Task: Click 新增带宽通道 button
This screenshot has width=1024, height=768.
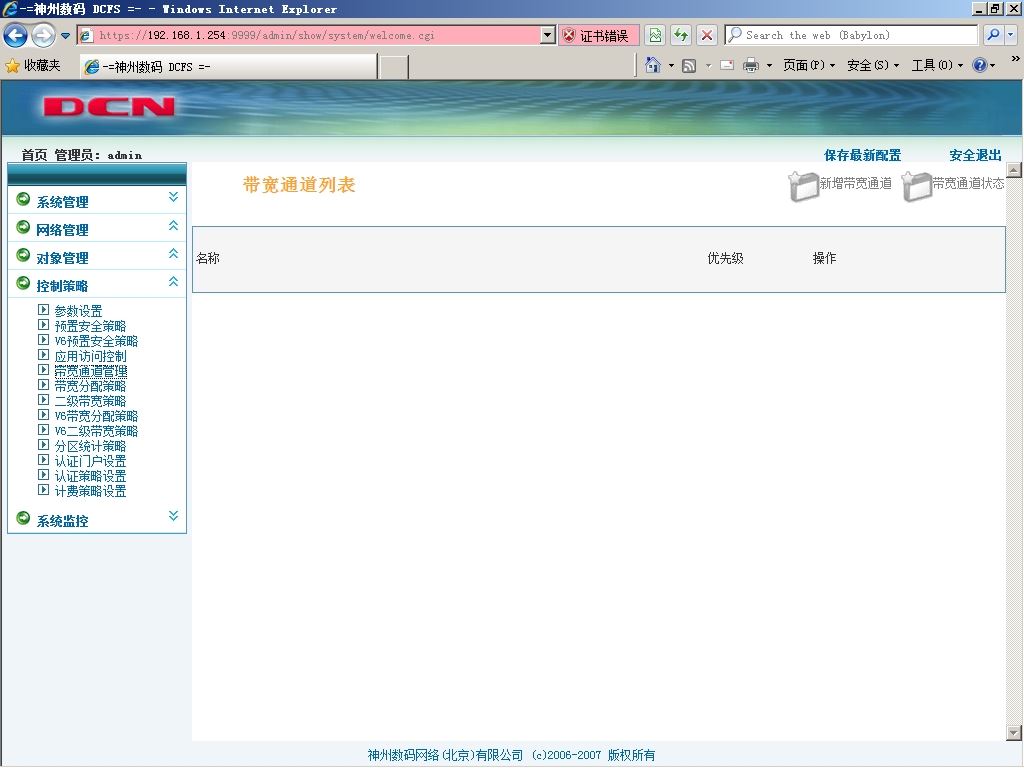Action: pos(840,185)
